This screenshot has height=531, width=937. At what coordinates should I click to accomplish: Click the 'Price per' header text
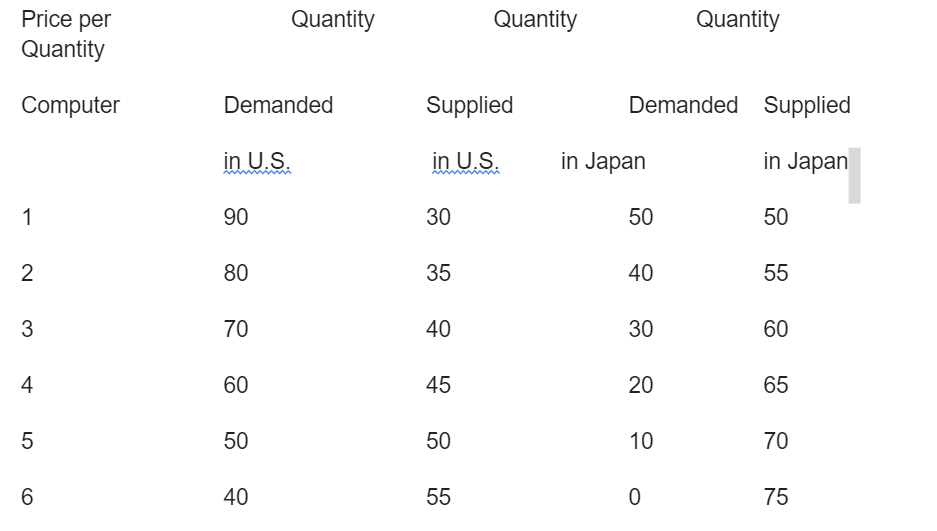[66, 20]
